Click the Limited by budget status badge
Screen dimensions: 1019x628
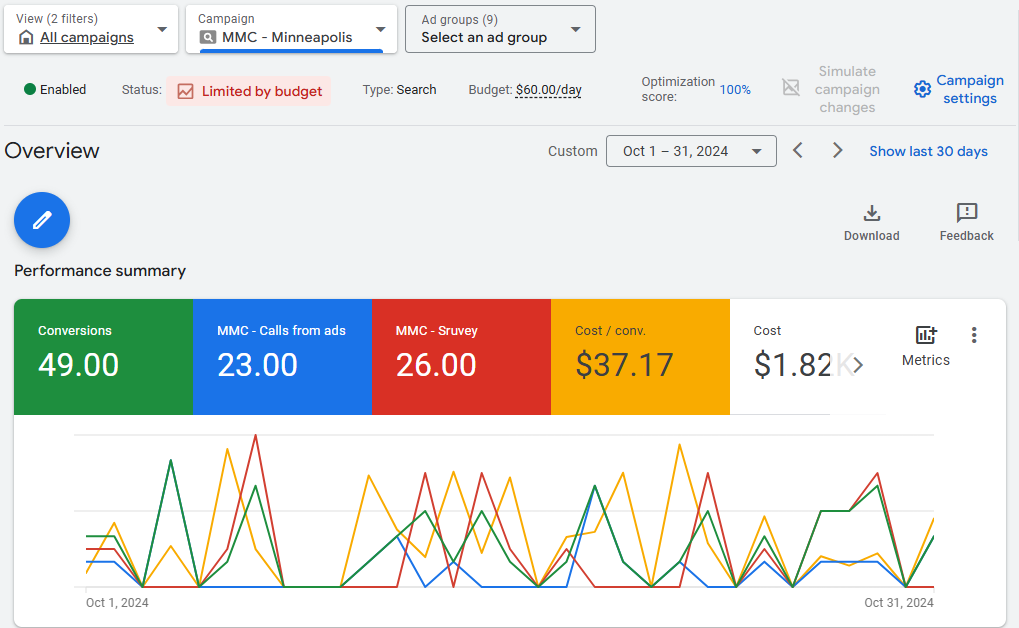tap(249, 91)
